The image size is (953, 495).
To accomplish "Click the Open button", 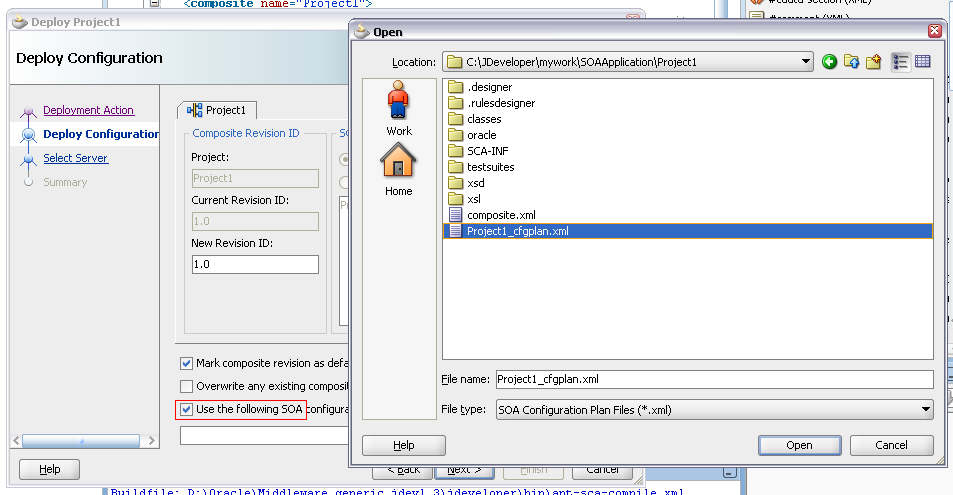I will pos(799,445).
